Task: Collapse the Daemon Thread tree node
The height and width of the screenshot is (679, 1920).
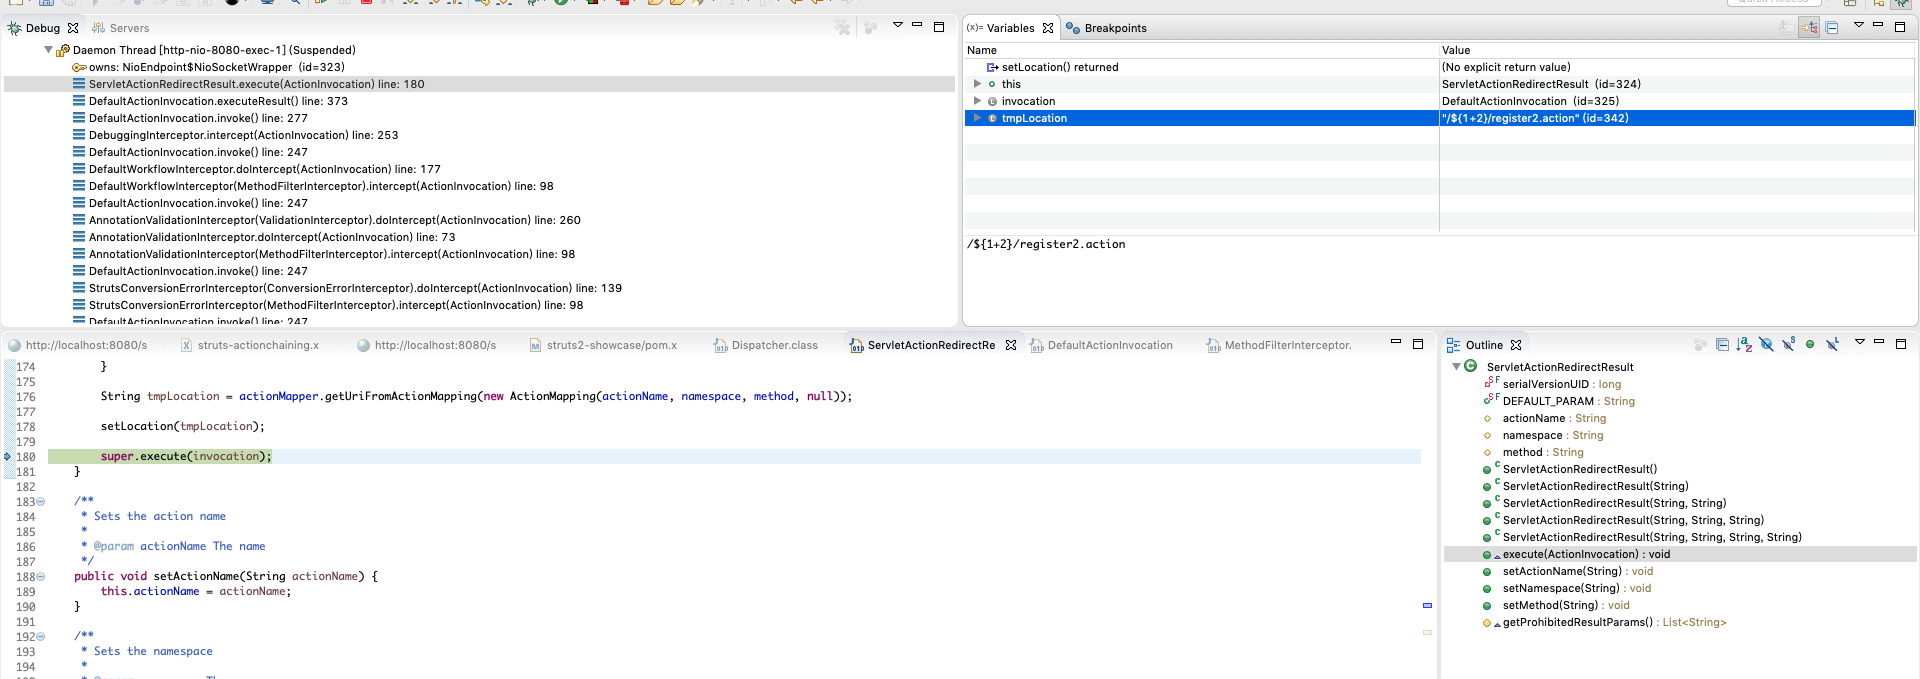Action: pyautogui.click(x=48, y=50)
